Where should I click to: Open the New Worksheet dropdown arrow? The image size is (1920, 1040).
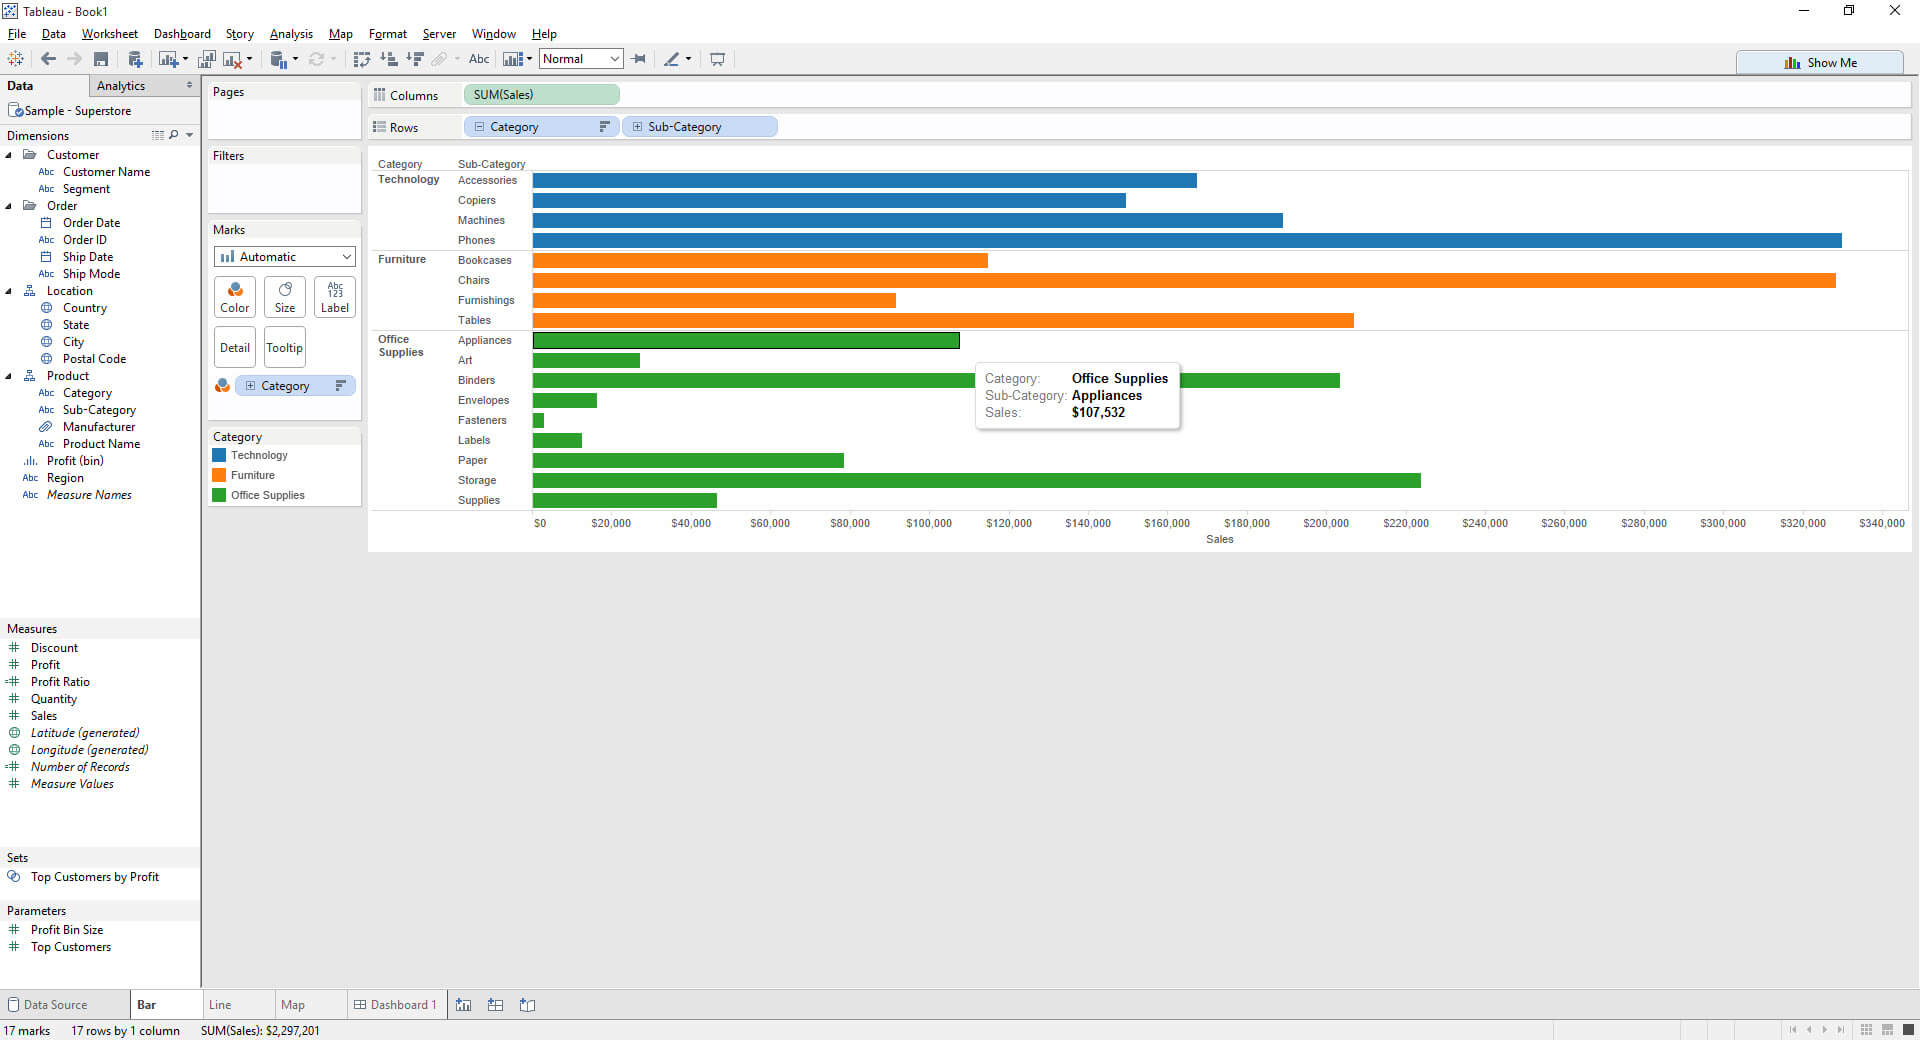pyautogui.click(x=185, y=59)
